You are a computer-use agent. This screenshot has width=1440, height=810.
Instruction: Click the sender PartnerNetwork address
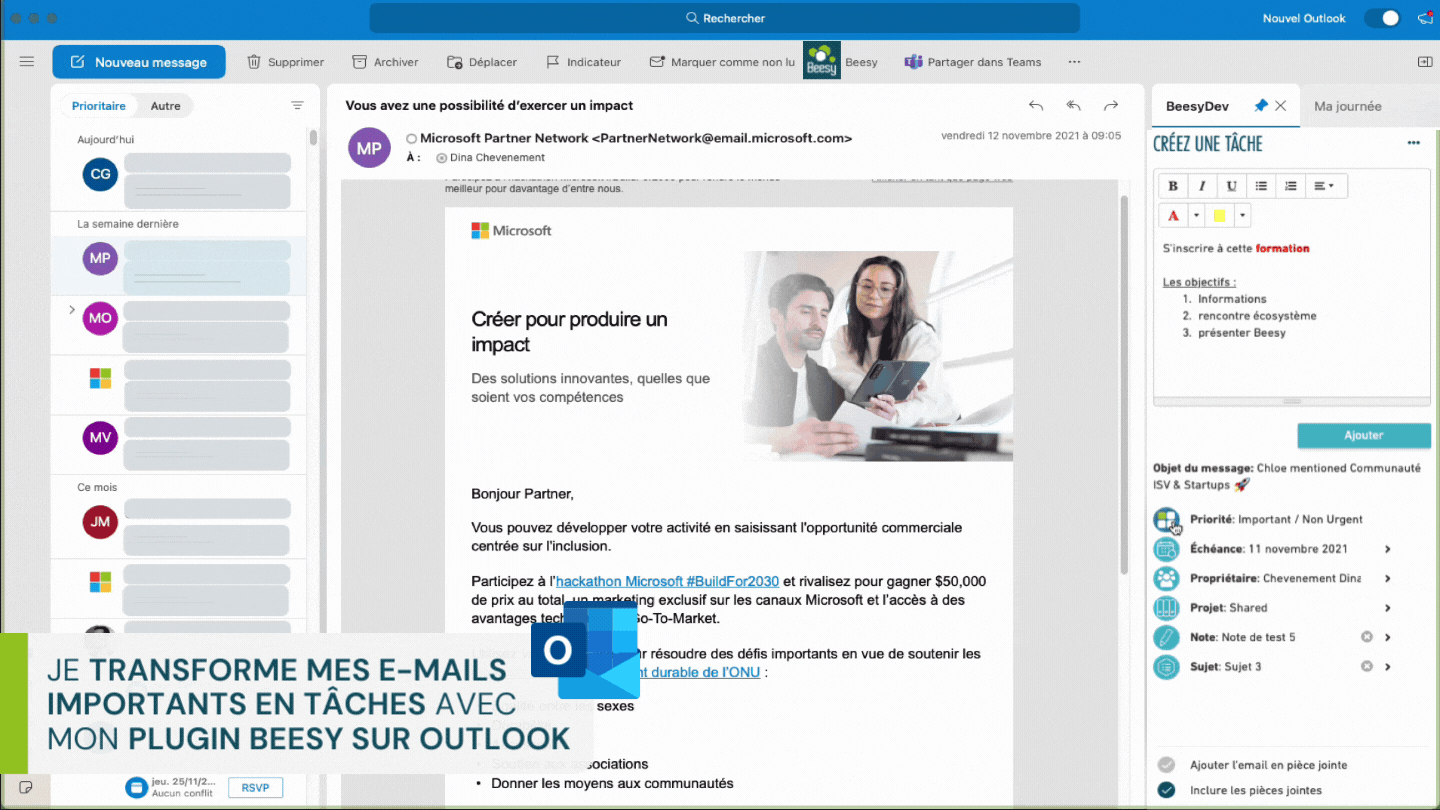point(722,138)
